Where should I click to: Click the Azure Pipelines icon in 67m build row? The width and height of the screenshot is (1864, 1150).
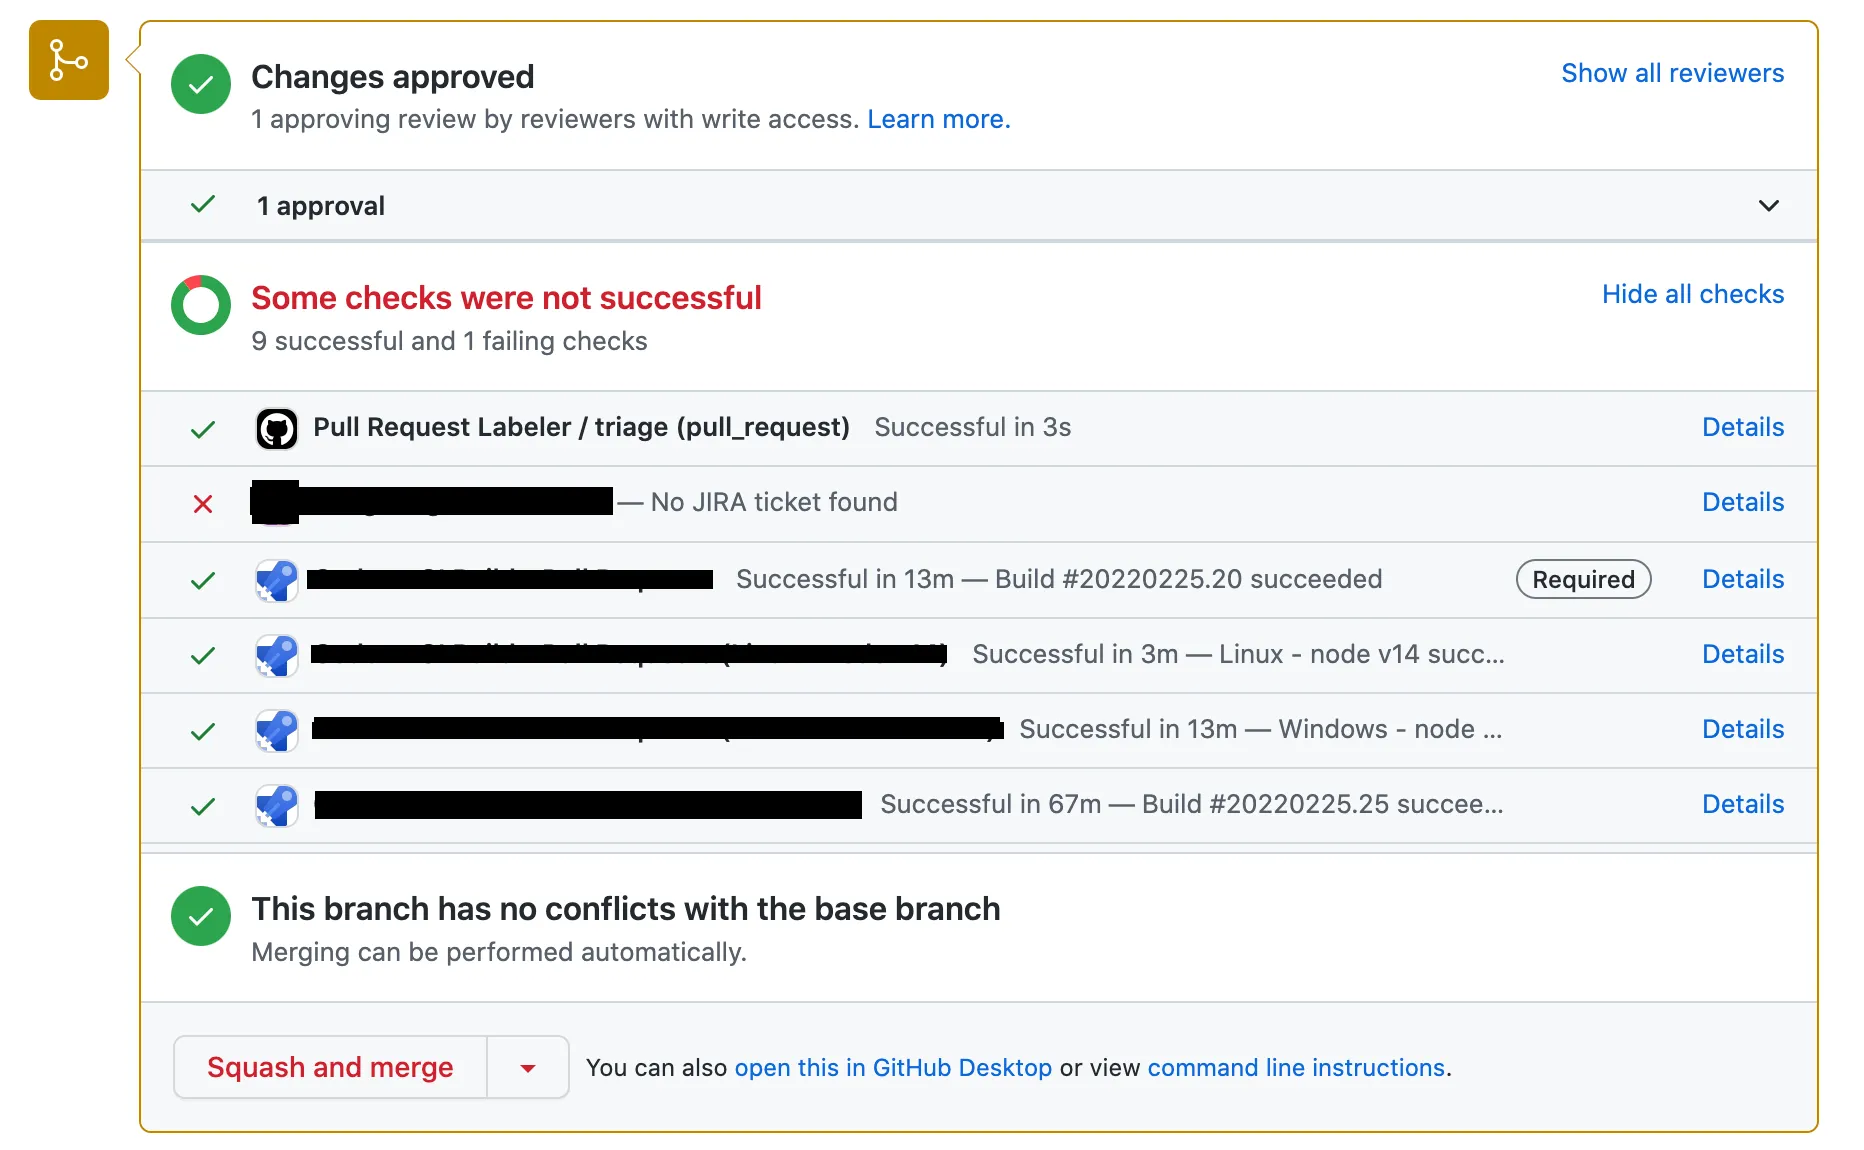click(x=277, y=805)
